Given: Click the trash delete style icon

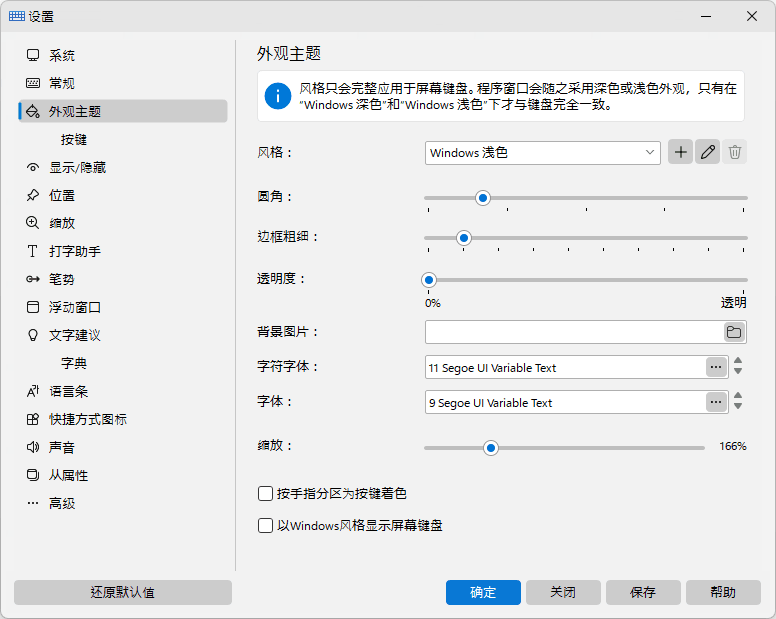Looking at the screenshot, I should point(734,152).
